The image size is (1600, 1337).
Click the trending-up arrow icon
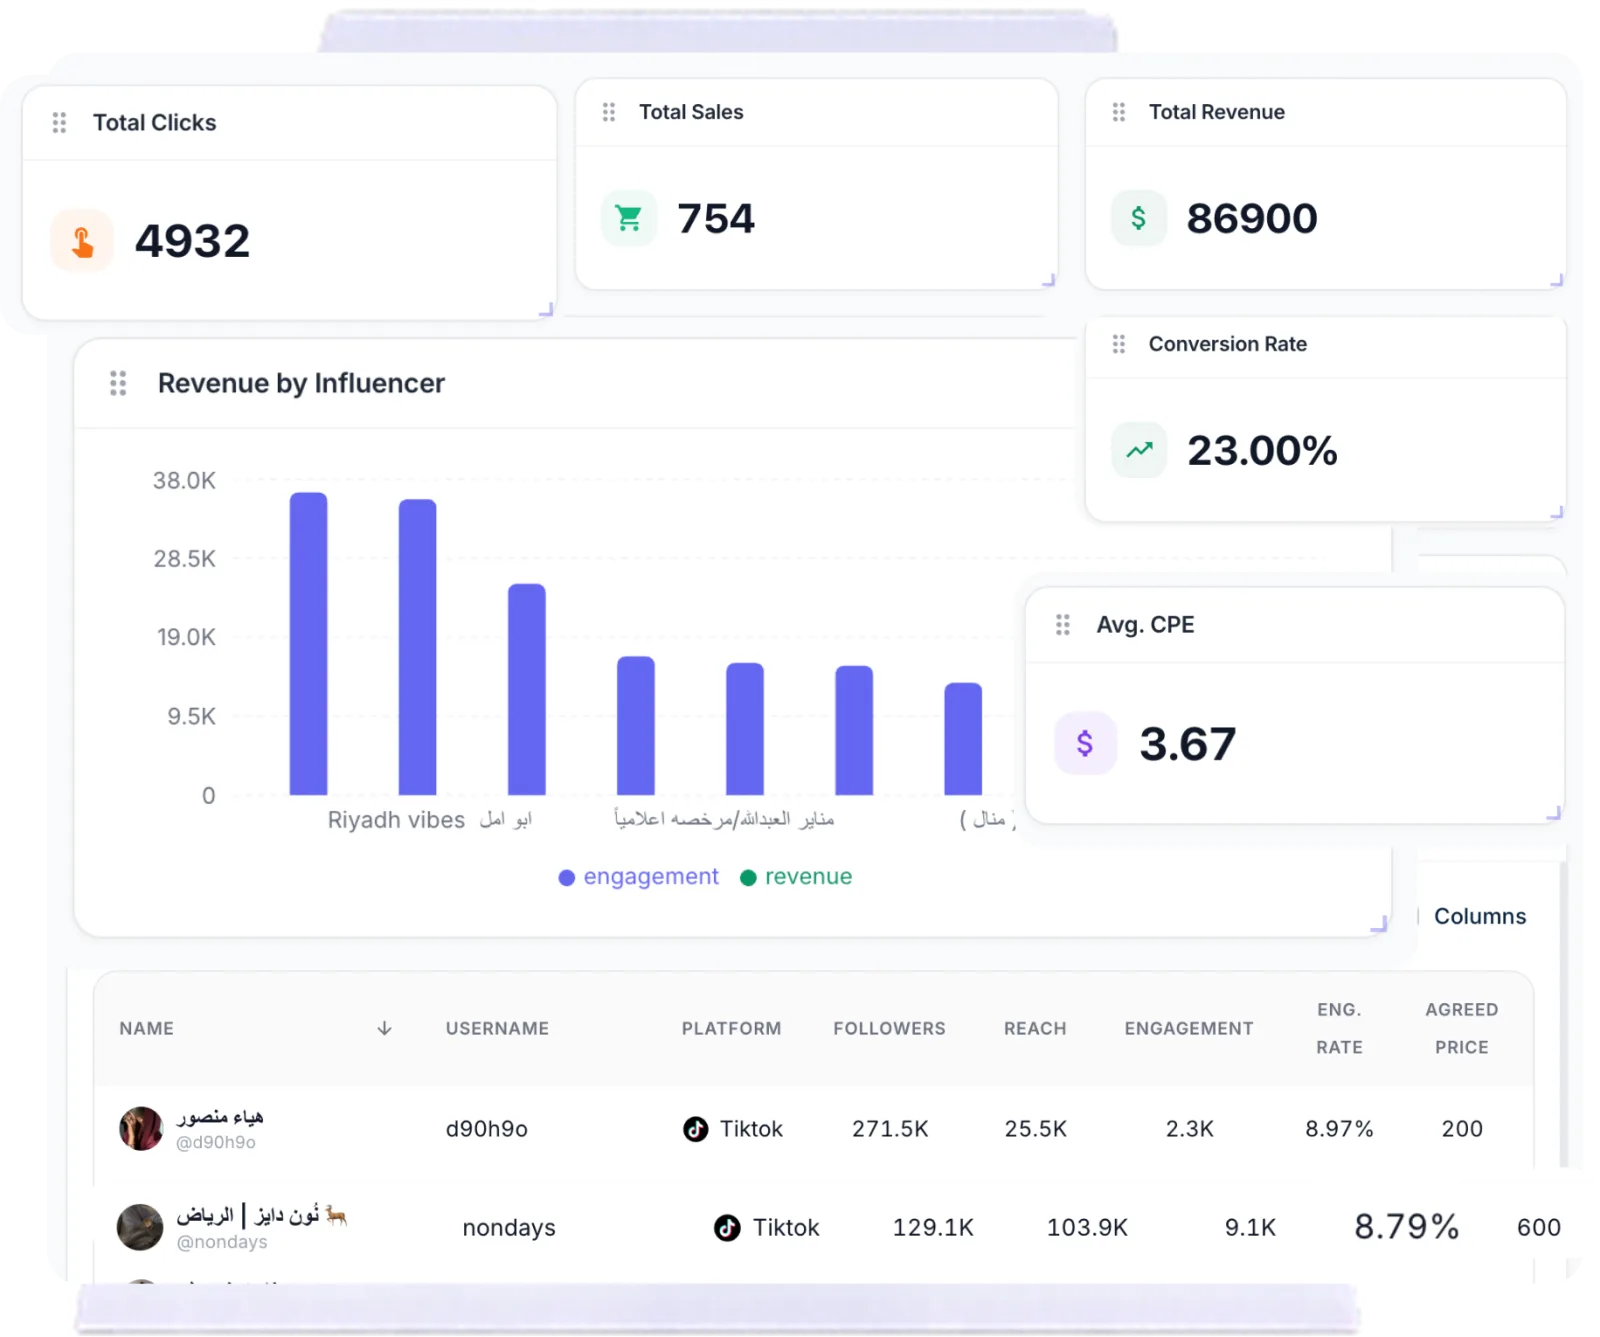(1139, 450)
